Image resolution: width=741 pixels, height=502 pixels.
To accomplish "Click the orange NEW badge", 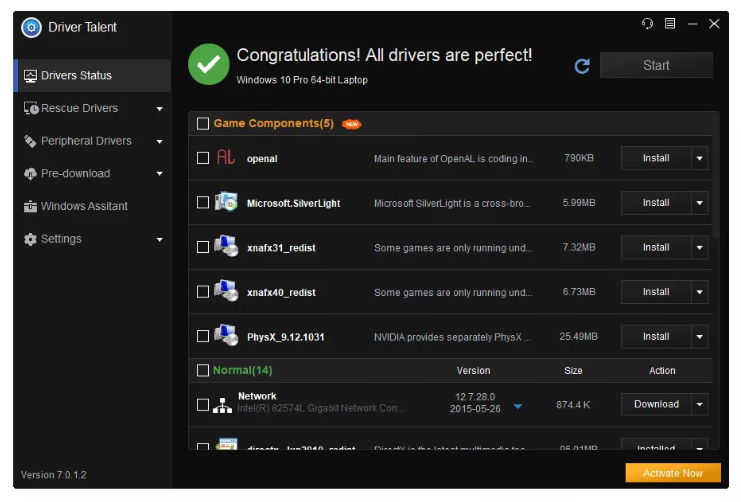I will point(352,124).
